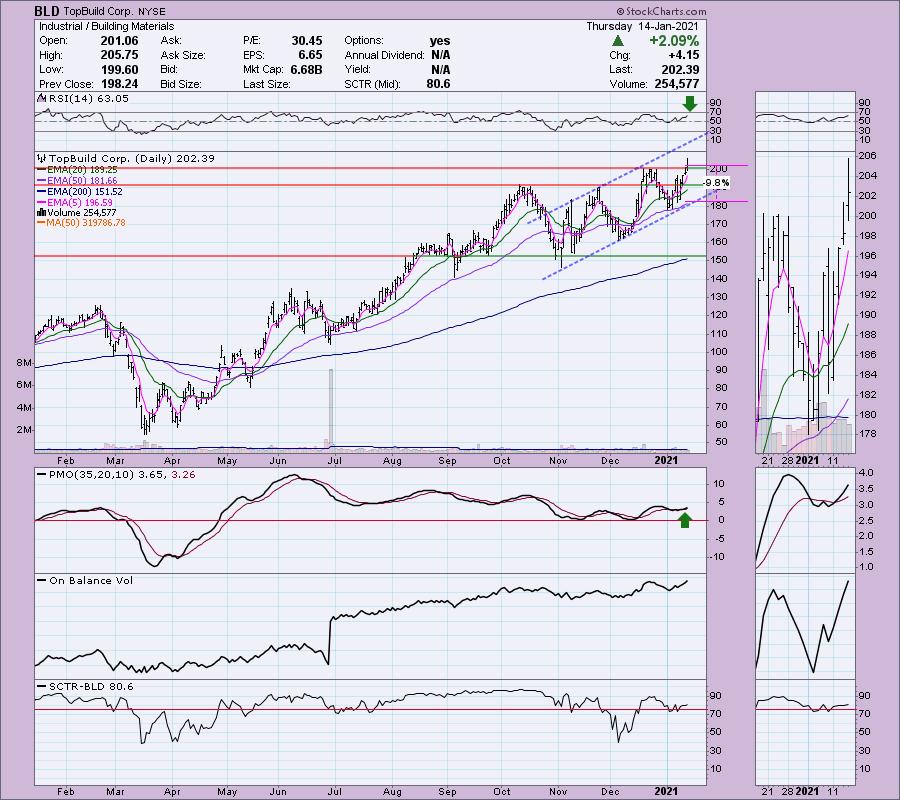
Task: Select the 2M label on volume axis
Action: coord(24,430)
